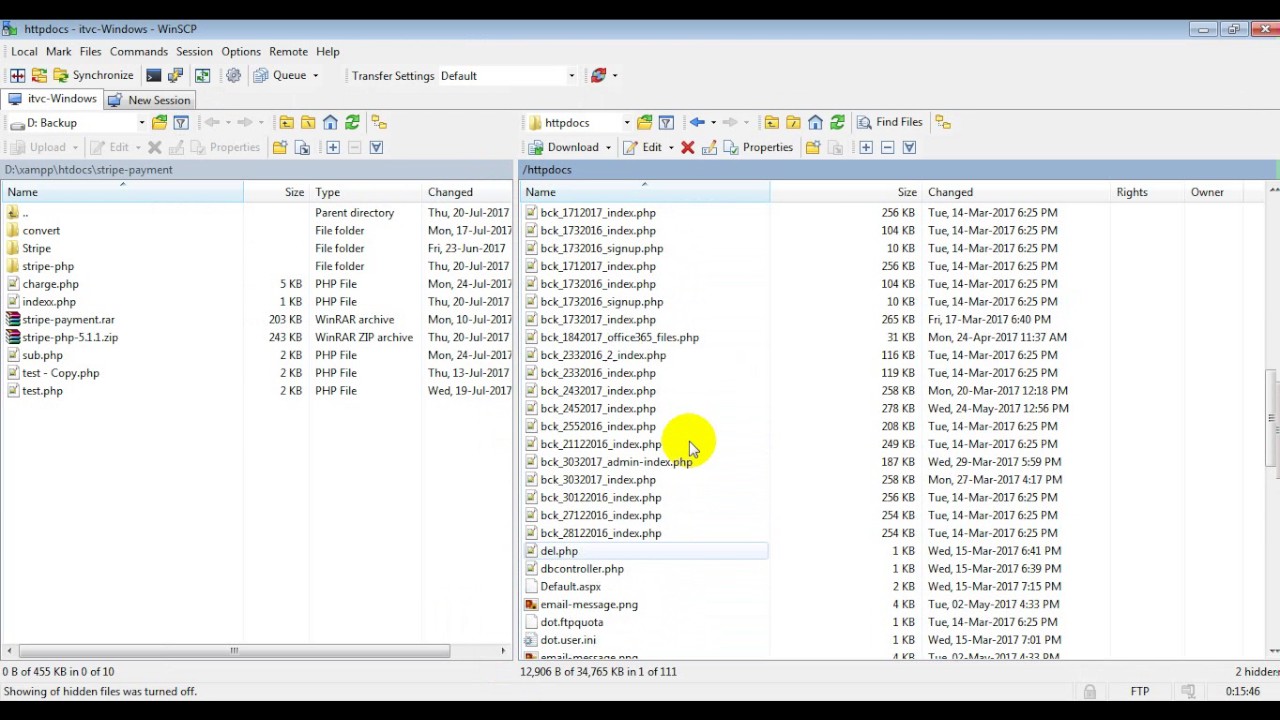This screenshot has width=1280, height=720.
Task: Open in PuTTY icon in main toolbar
Action: tap(176, 75)
